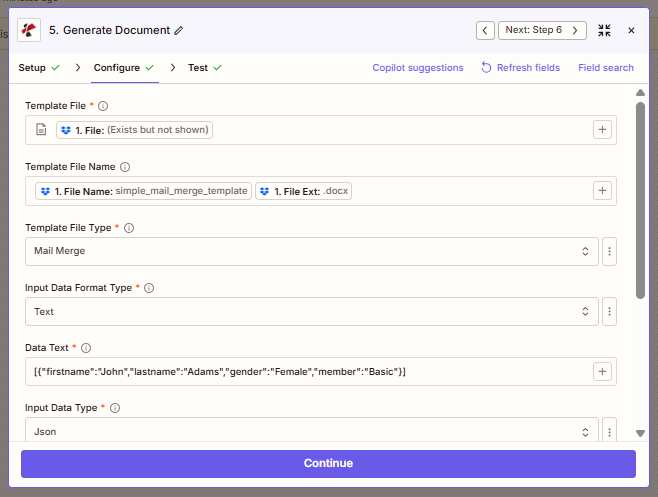Close the Generate Document panel
Viewport: 658px width, 497px height.
631,30
